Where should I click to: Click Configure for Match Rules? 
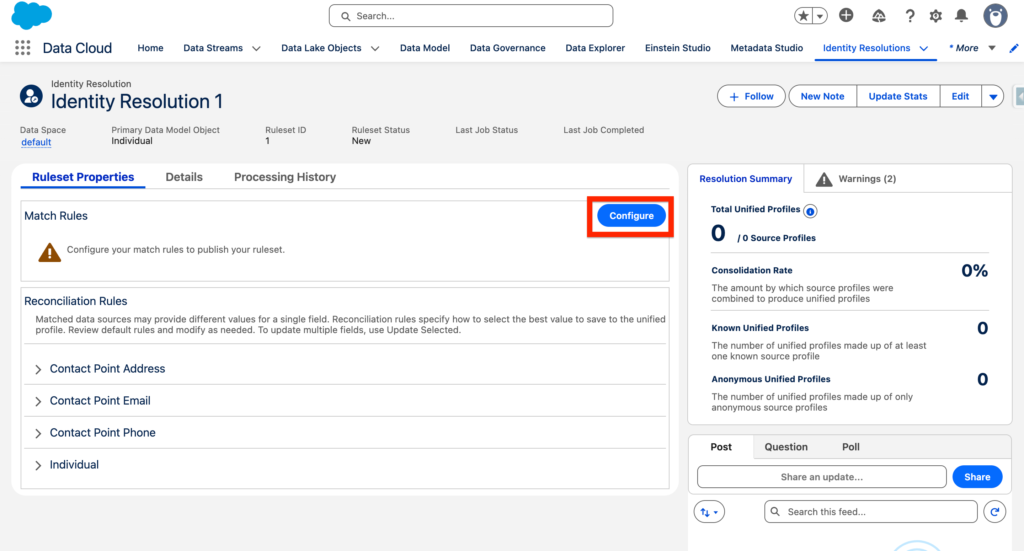[631, 216]
